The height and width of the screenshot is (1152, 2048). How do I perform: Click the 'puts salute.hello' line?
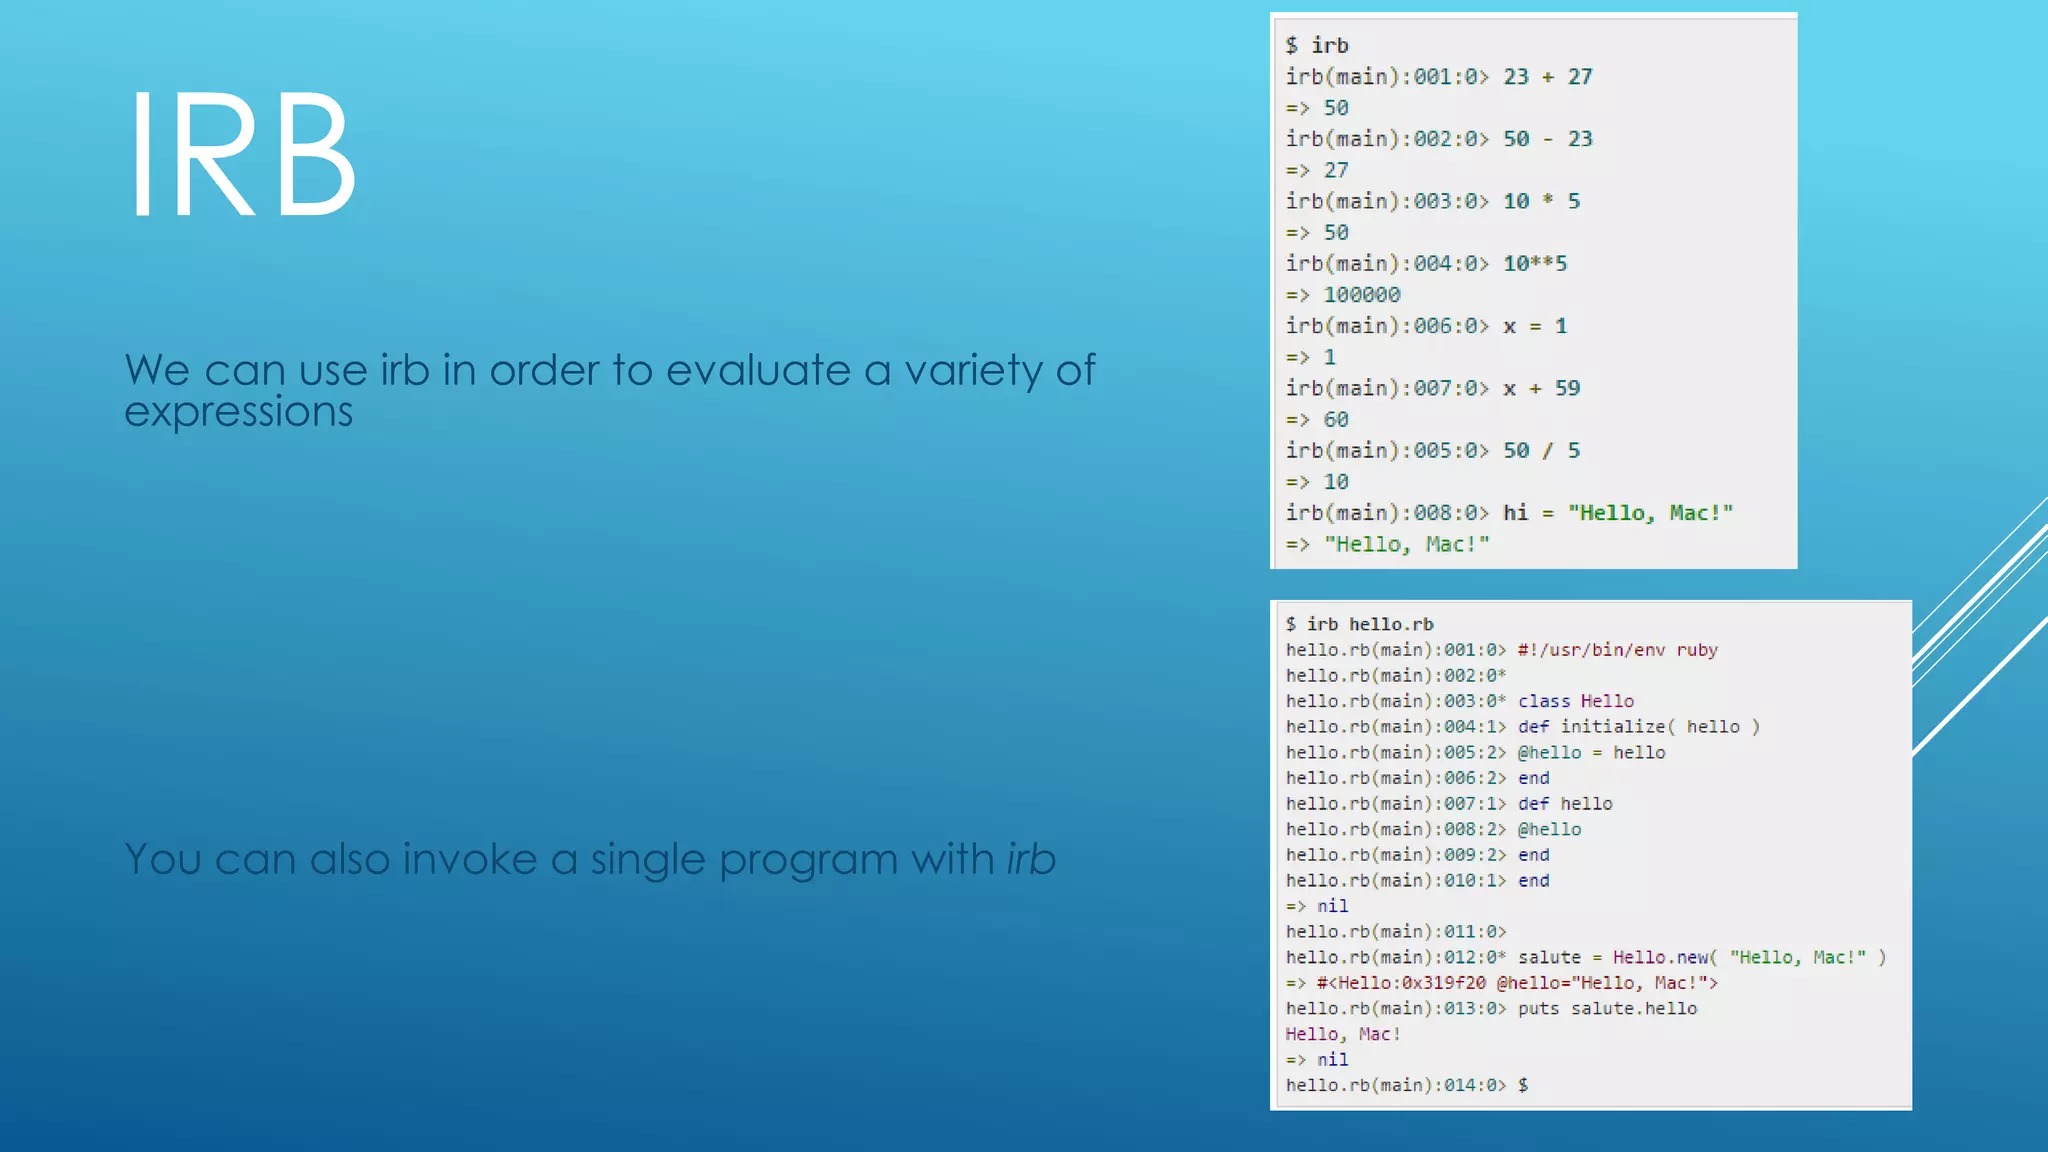point(1491,1009)
